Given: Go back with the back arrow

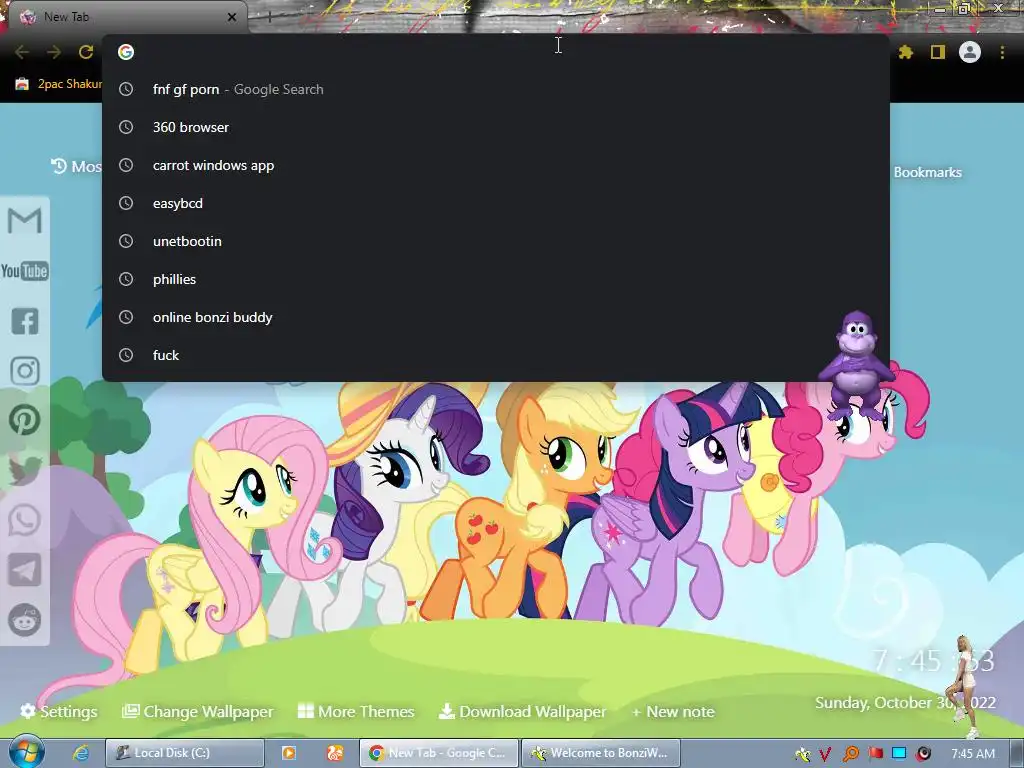Looking at the screenshot, I should (22, 52).
